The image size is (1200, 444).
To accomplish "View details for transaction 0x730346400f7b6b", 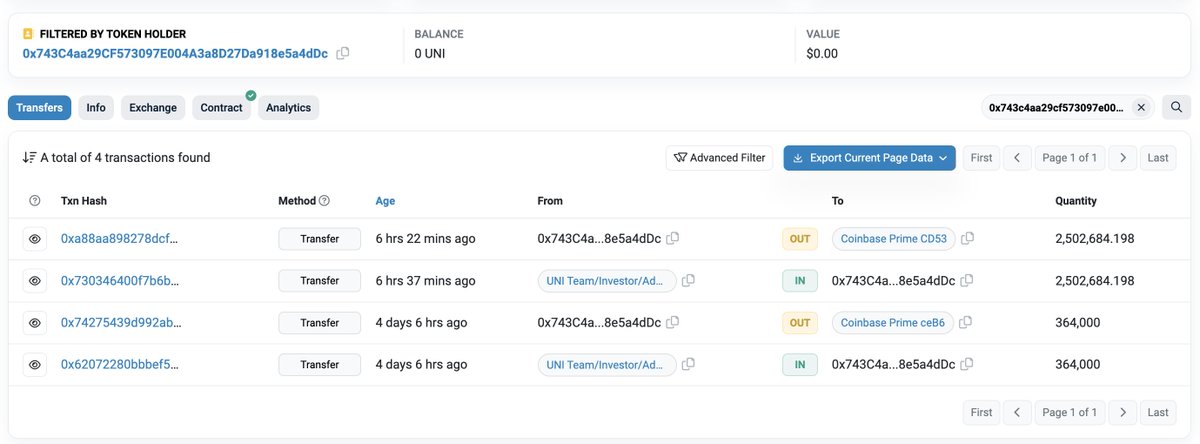I will coord(35,281).
